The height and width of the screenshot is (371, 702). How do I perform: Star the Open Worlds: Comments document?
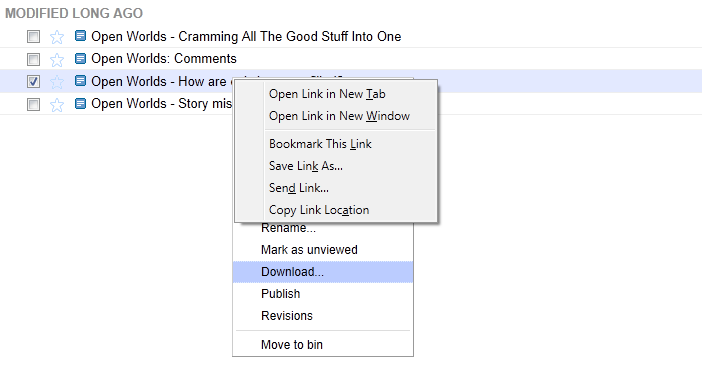[57, 59]
